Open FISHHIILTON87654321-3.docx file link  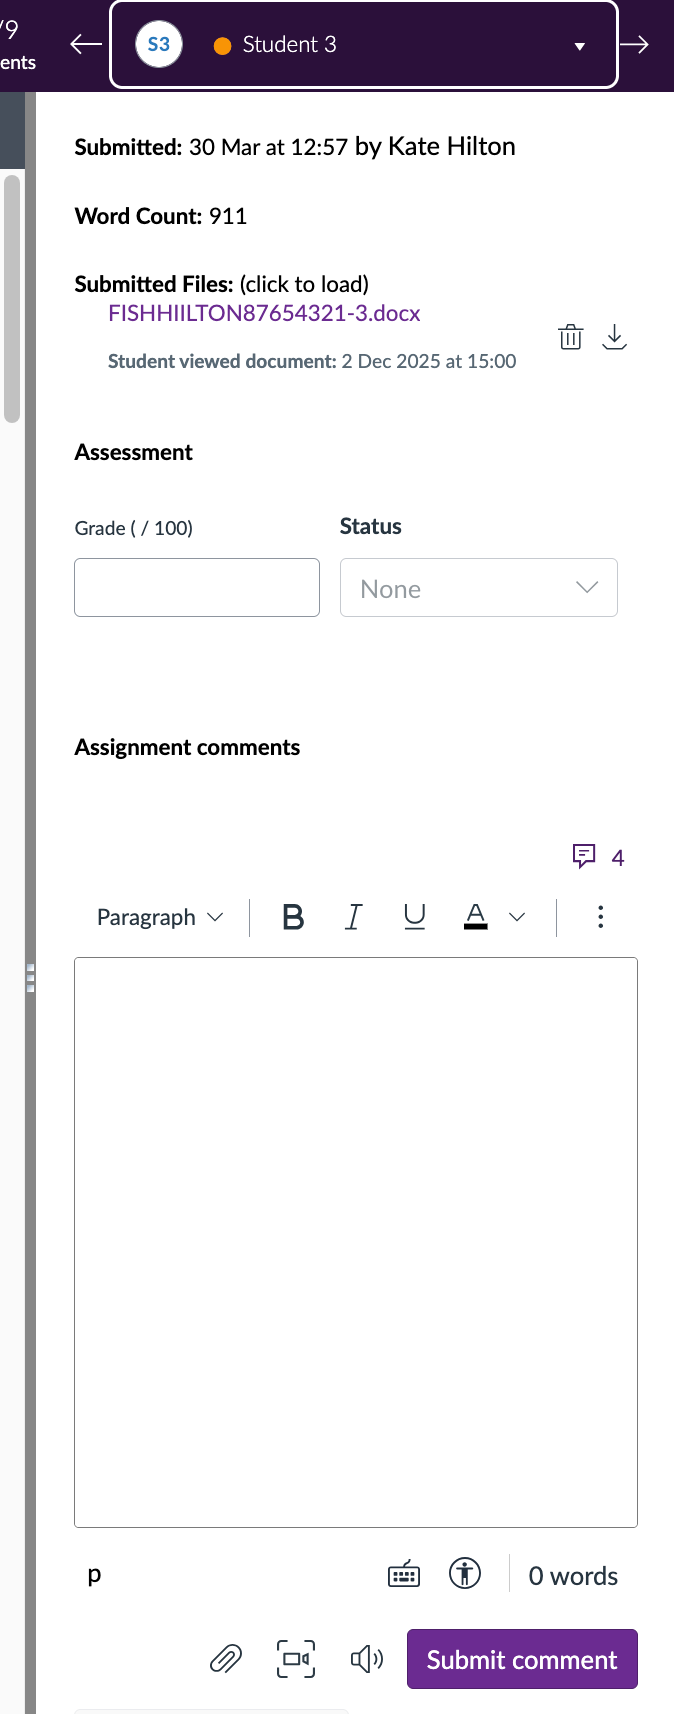click(264, 313)
